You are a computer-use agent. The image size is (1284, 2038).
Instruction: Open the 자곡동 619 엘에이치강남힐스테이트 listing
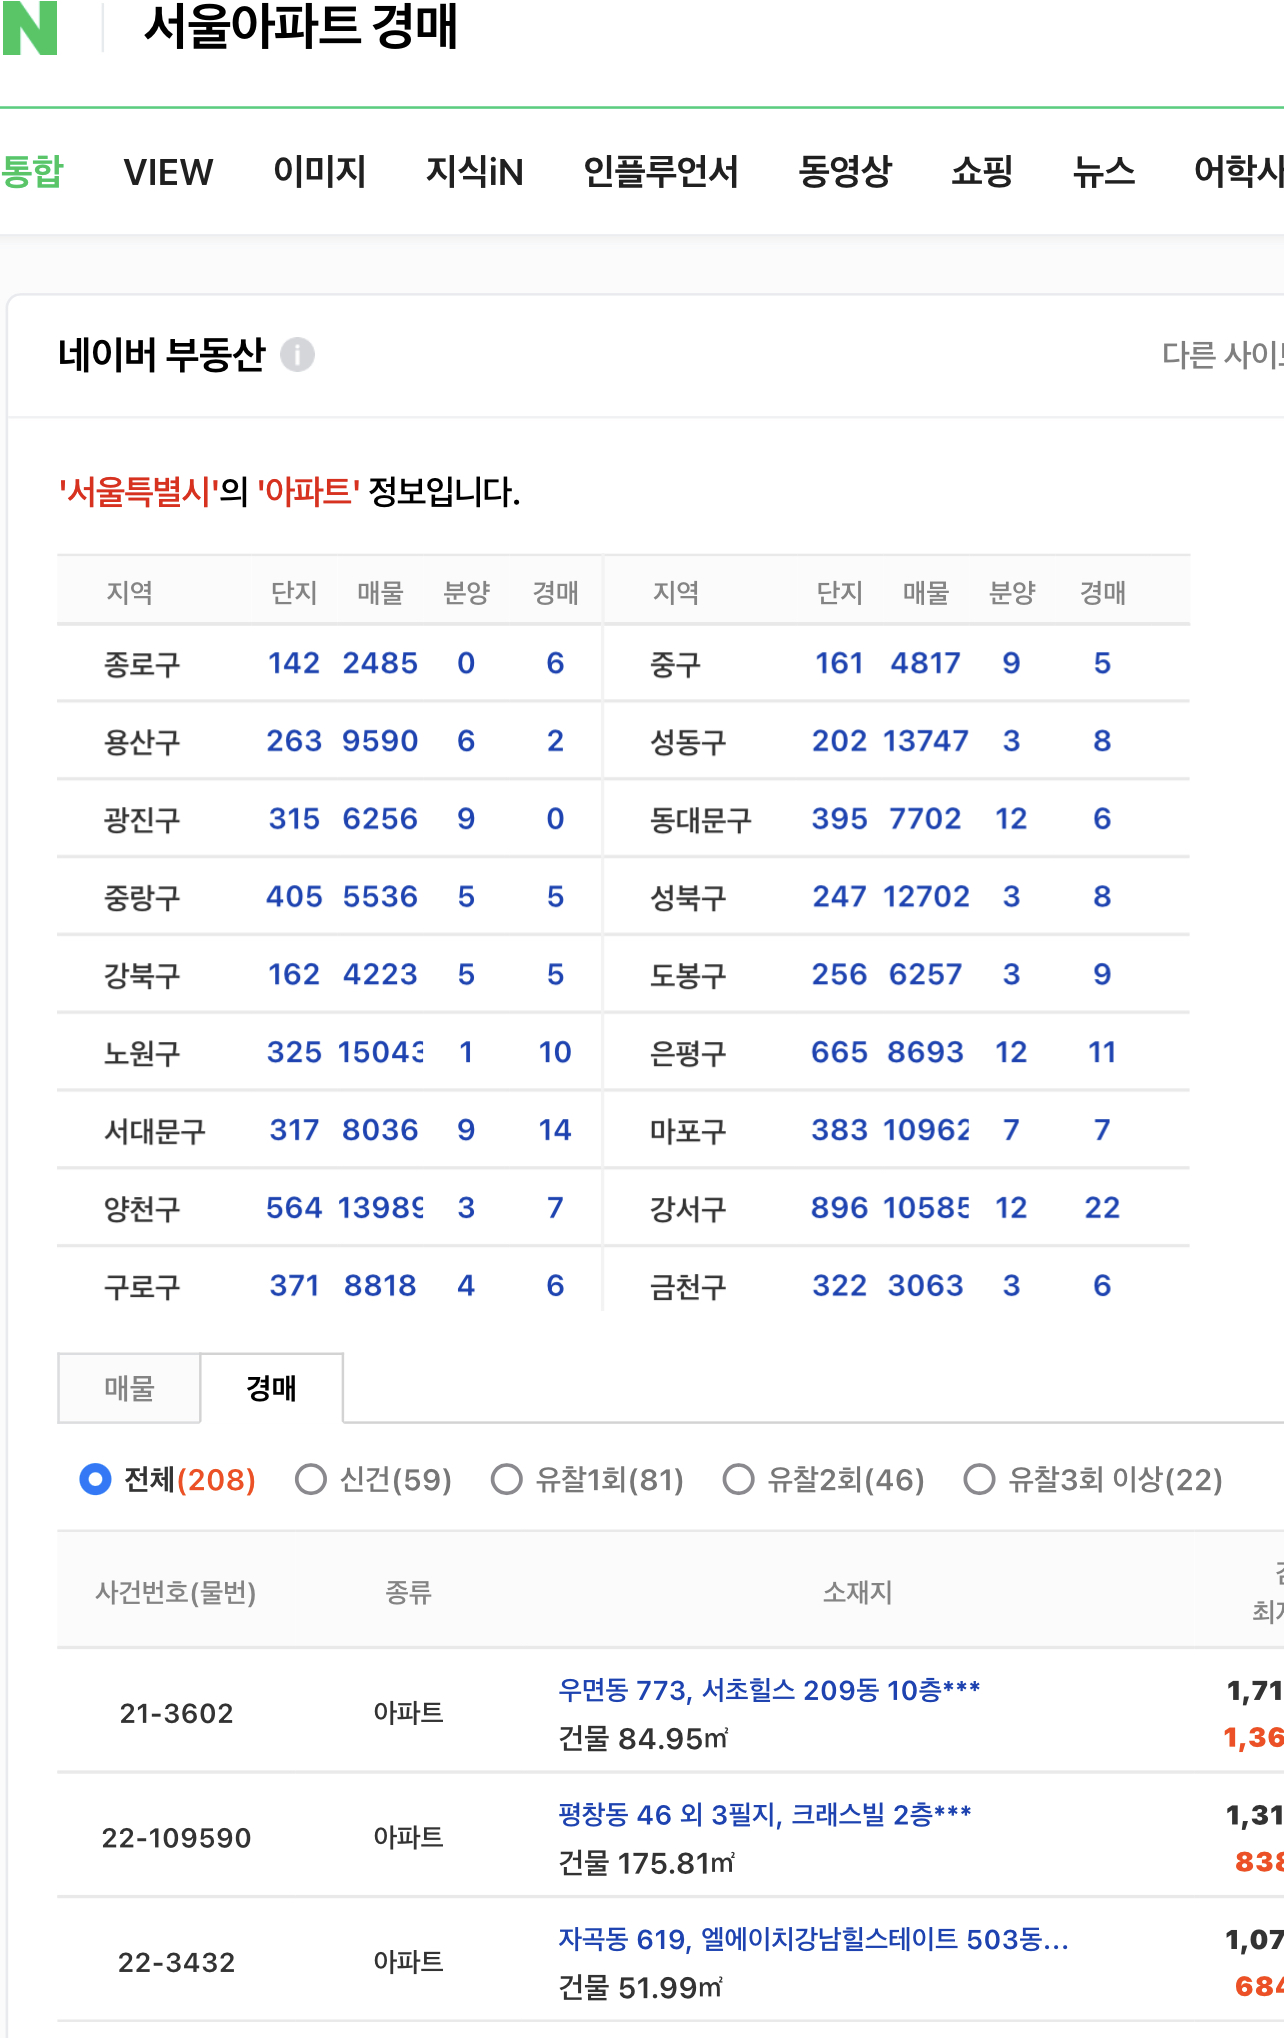click(x=813, y=1939)
